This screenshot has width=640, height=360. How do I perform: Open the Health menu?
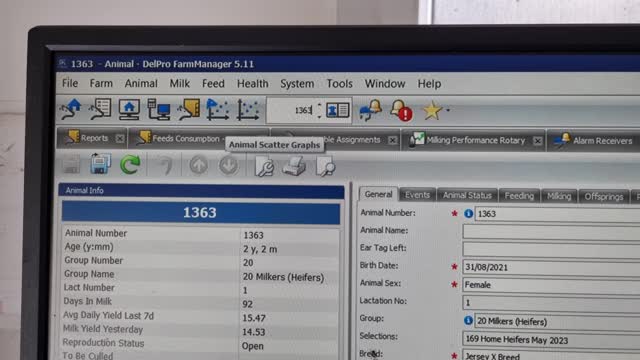pyautogui.click(x=253, y=84)
